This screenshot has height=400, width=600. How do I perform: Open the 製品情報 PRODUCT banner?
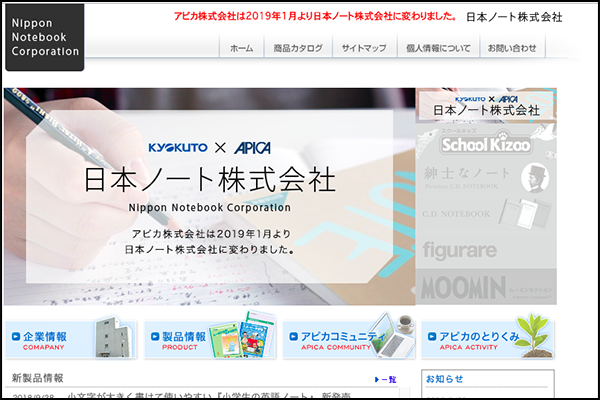click(210, 339)
